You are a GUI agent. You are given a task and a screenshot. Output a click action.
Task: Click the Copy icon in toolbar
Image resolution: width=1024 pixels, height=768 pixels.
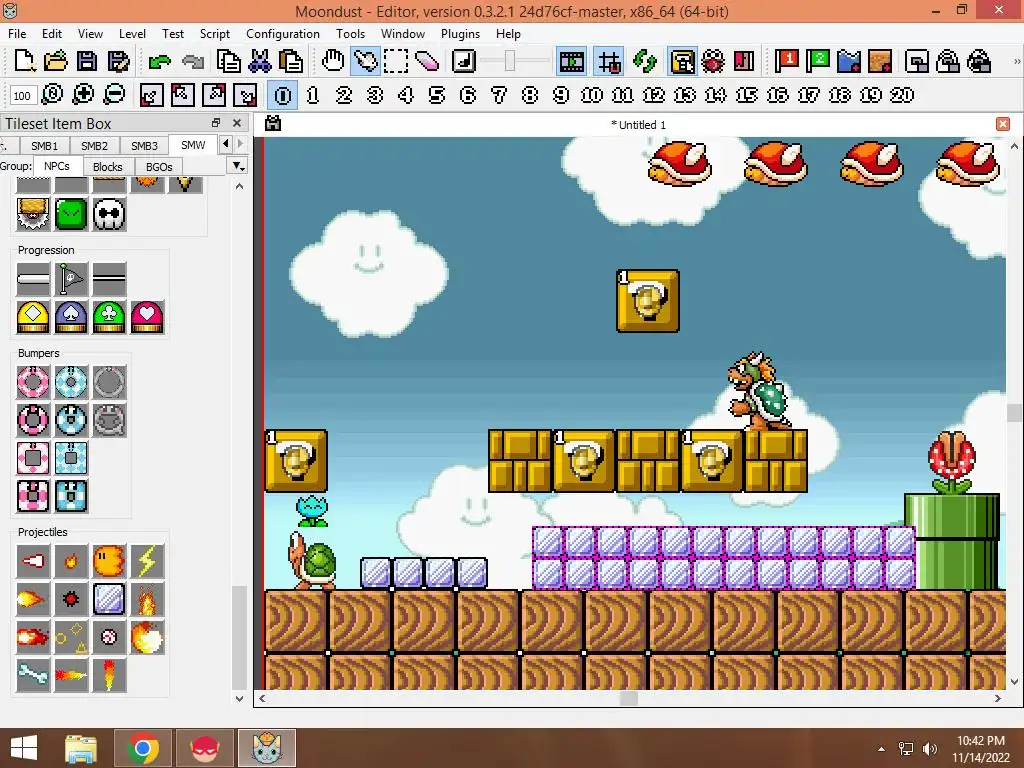point(229,61)
